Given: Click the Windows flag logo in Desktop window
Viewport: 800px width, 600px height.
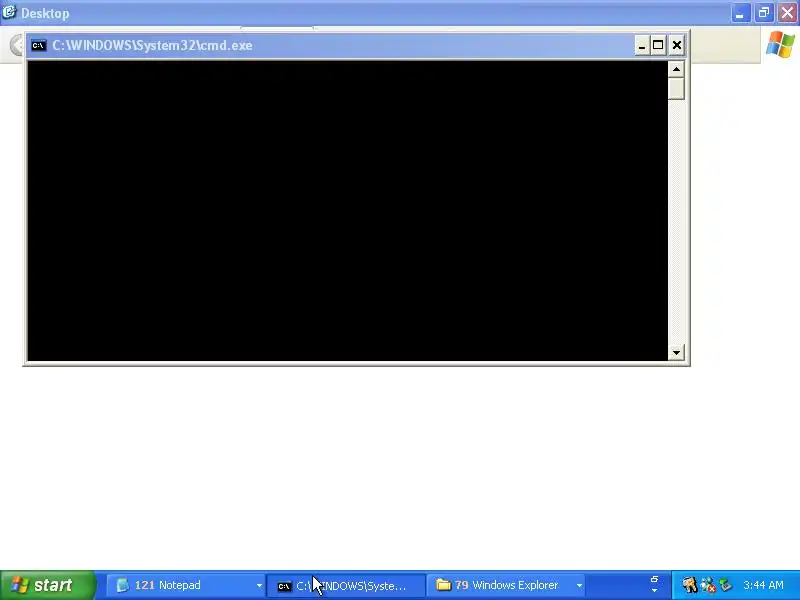Looking at the screenshot, I should (x=780, y=44).
